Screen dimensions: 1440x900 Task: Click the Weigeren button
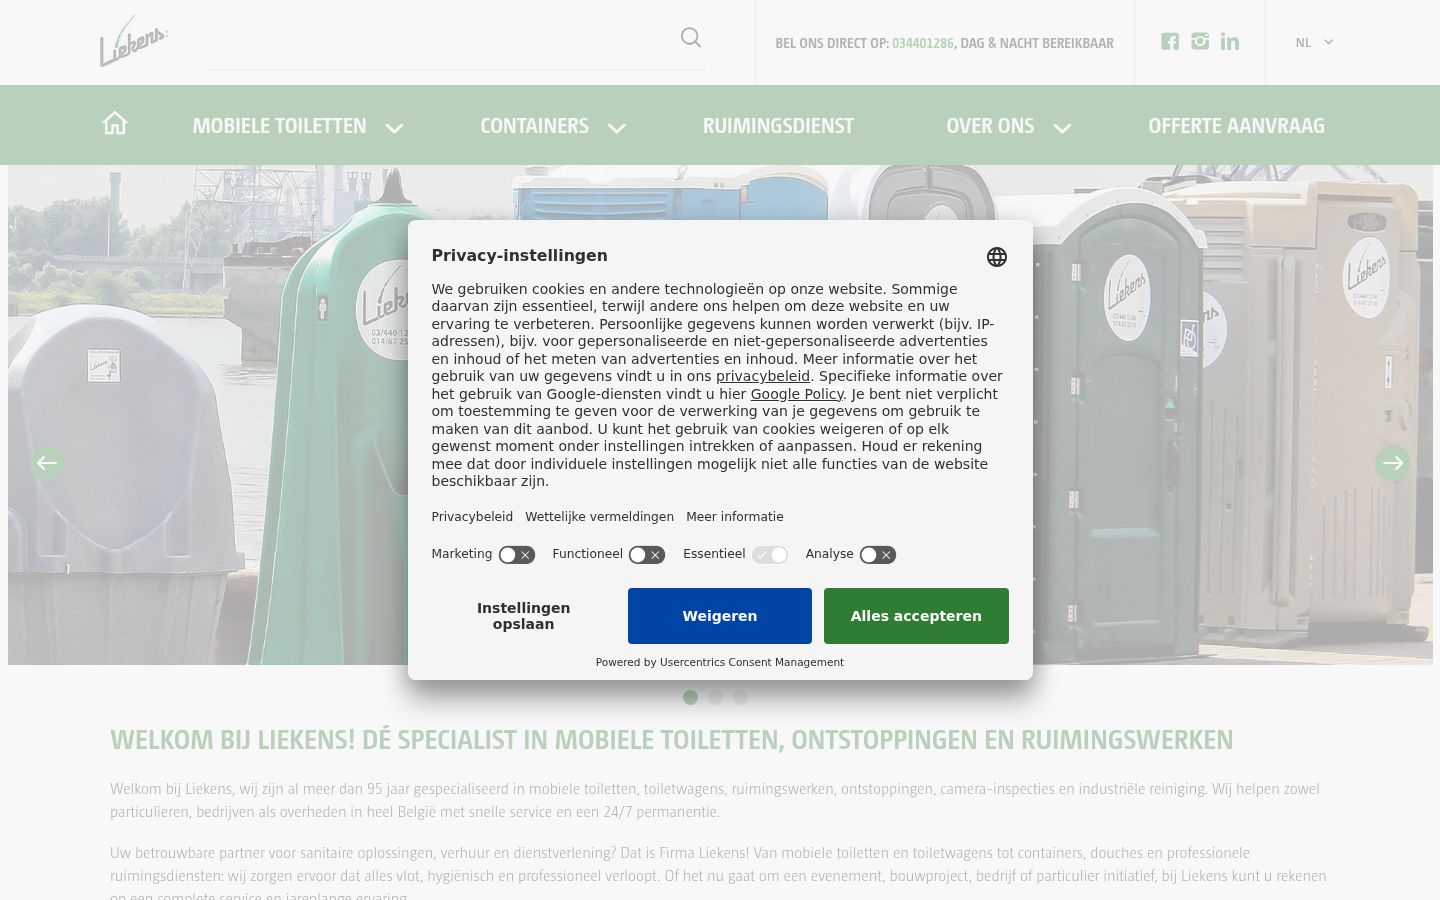720,616
